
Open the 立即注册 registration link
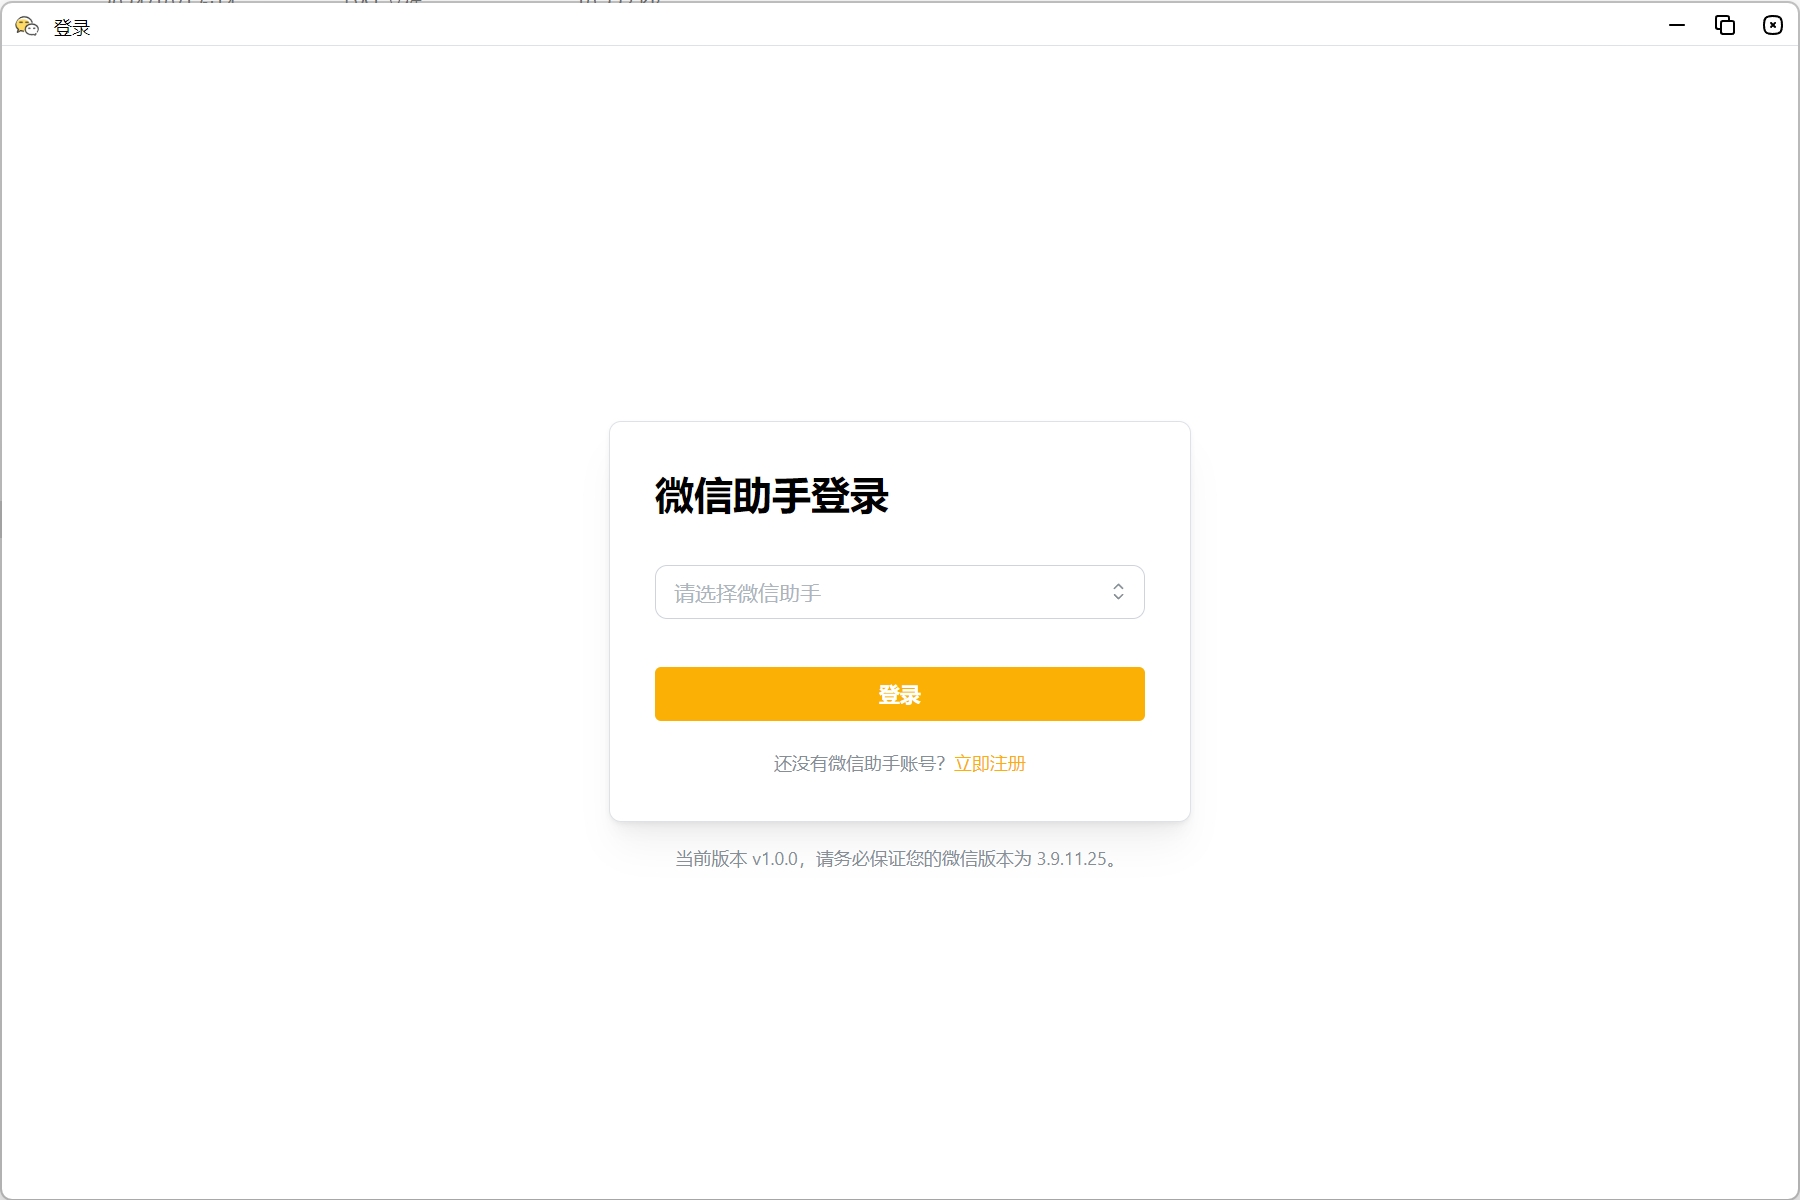click(x=990, y=764)
